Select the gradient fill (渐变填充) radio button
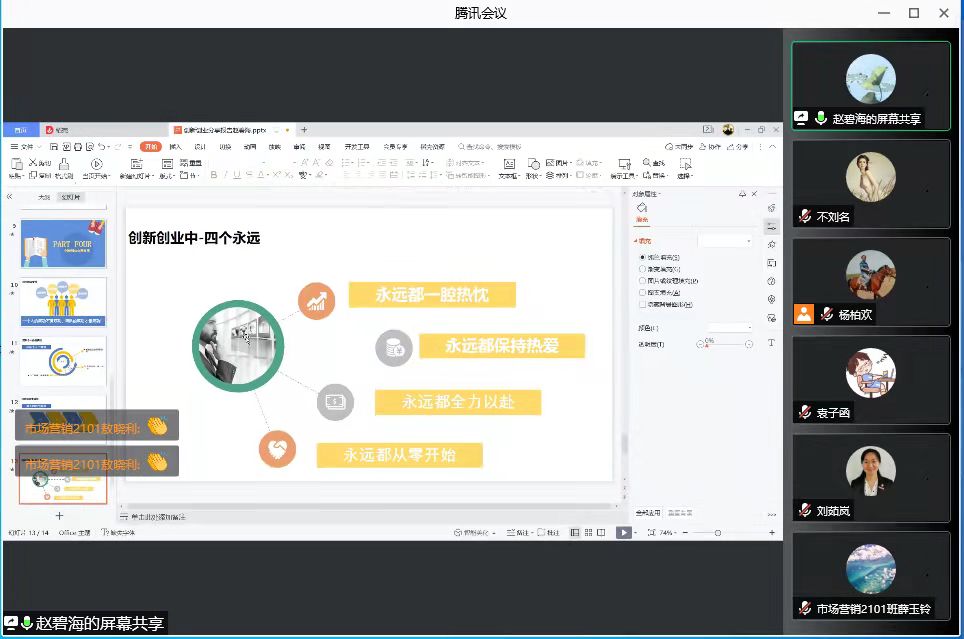 [642, 269]
